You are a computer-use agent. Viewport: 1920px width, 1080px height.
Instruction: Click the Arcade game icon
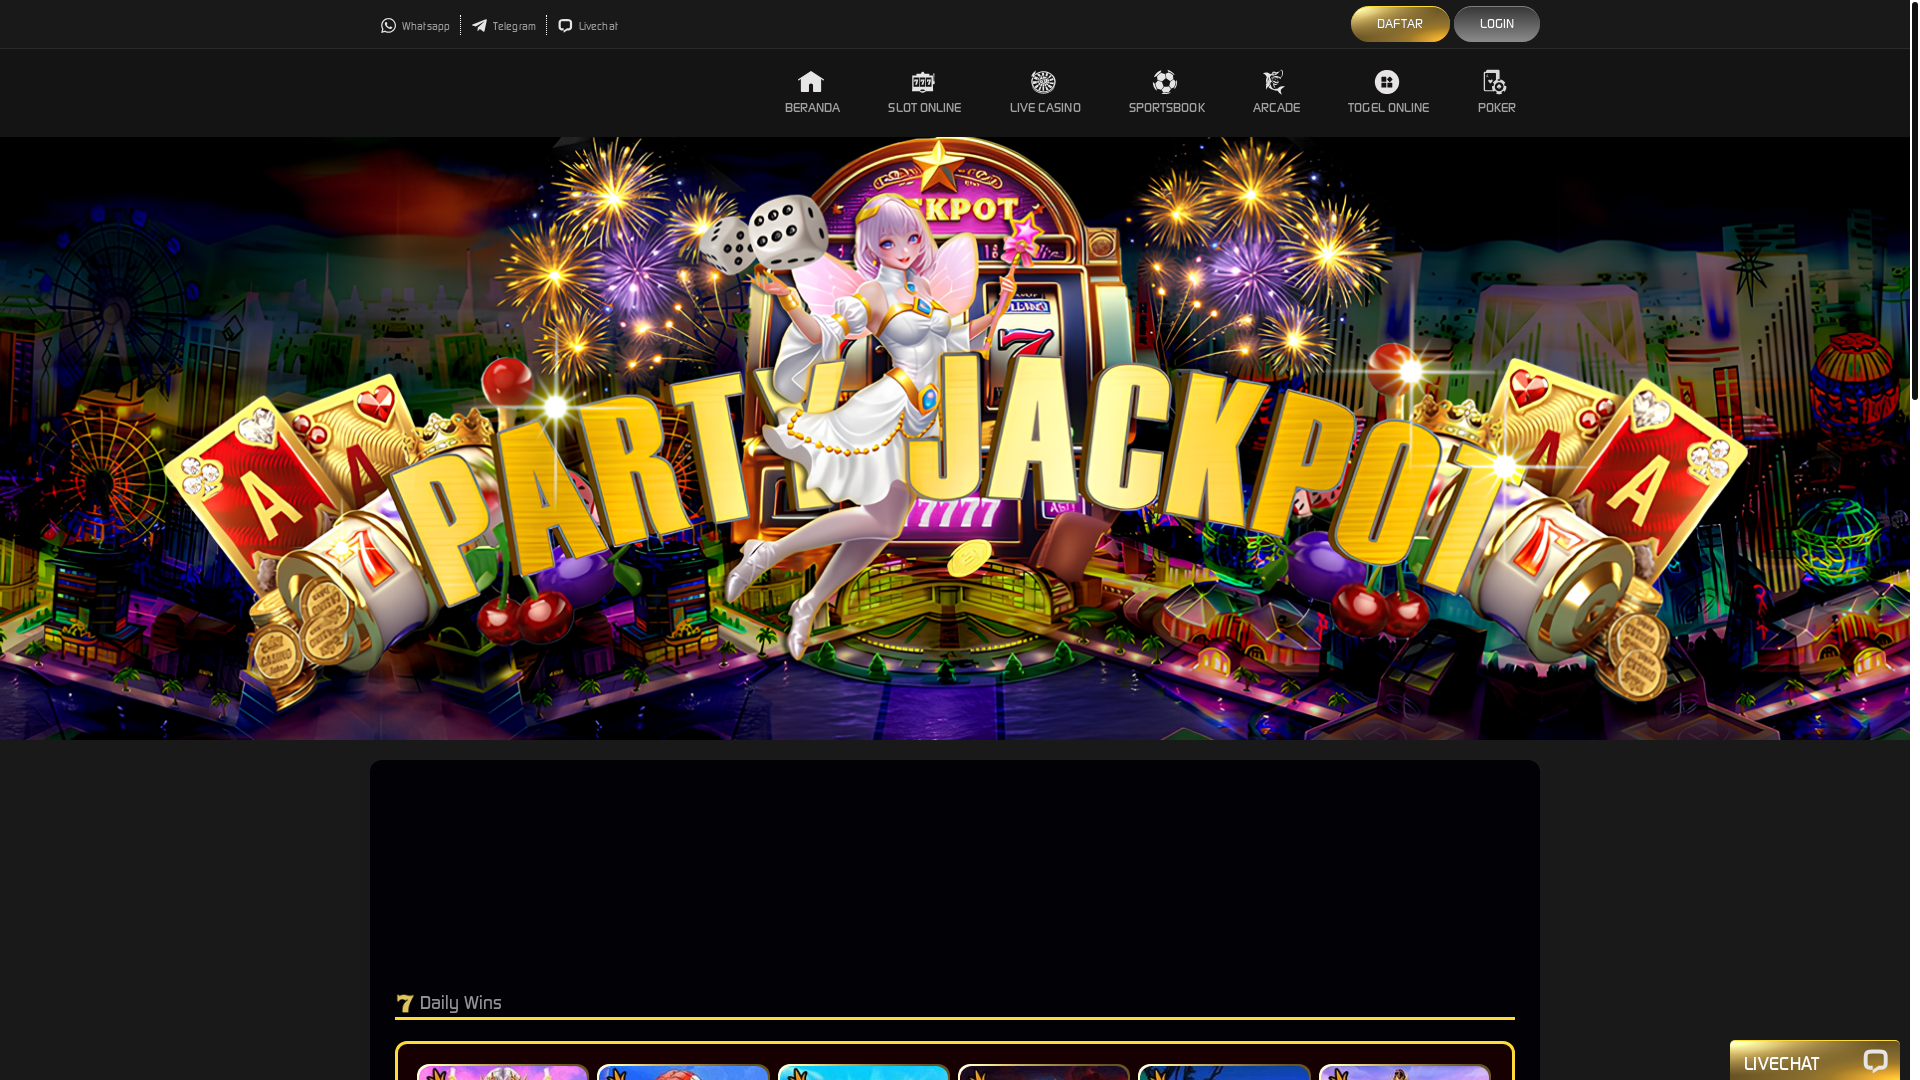(x=1274, y=82)
